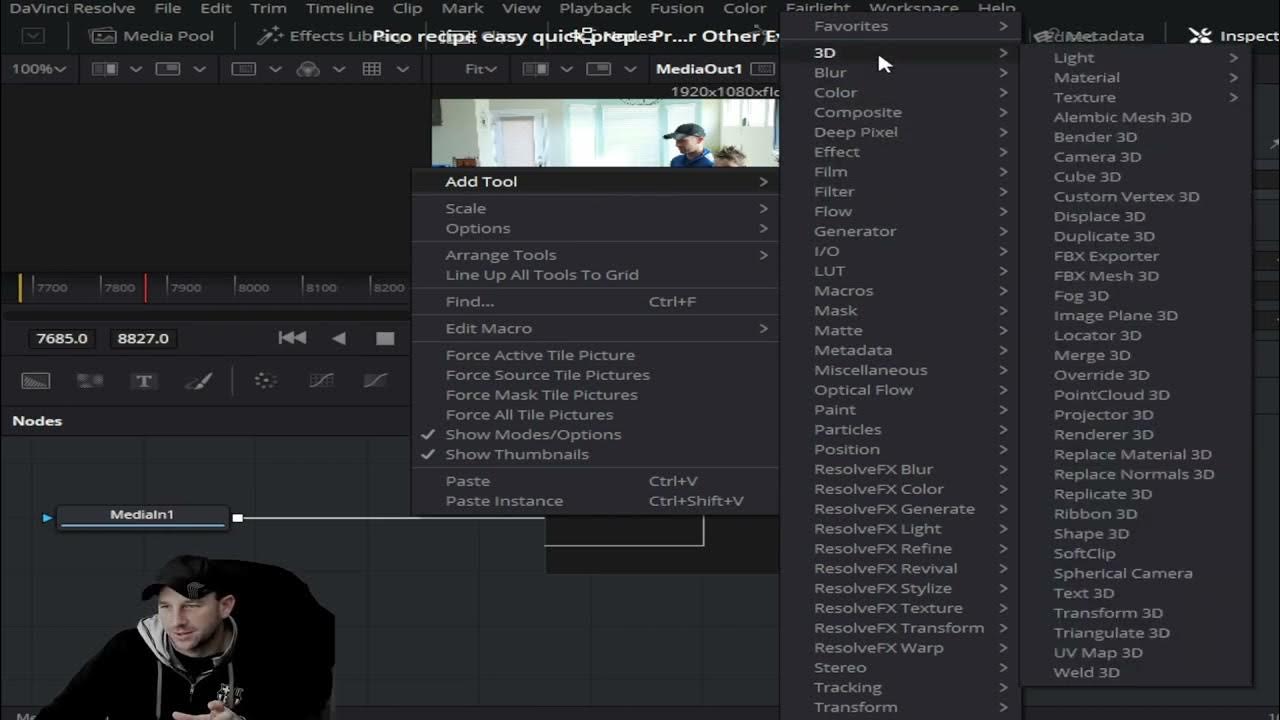
Task: Click the color channels icon in the left viewer
Action: coord(309,69)
